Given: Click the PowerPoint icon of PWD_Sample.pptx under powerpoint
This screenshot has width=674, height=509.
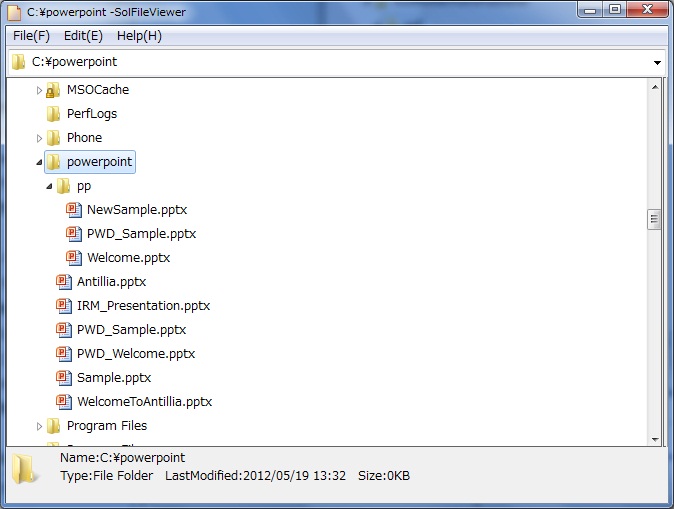Looking at the screenshot, I should tap(64, 330).
